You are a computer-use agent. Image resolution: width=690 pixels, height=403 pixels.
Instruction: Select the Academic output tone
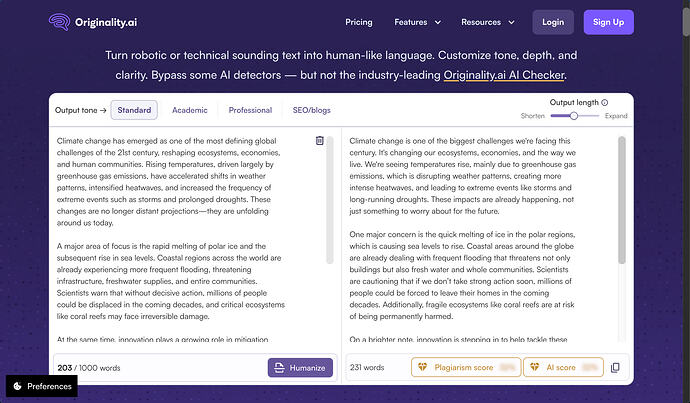click(x=190, y=110)
